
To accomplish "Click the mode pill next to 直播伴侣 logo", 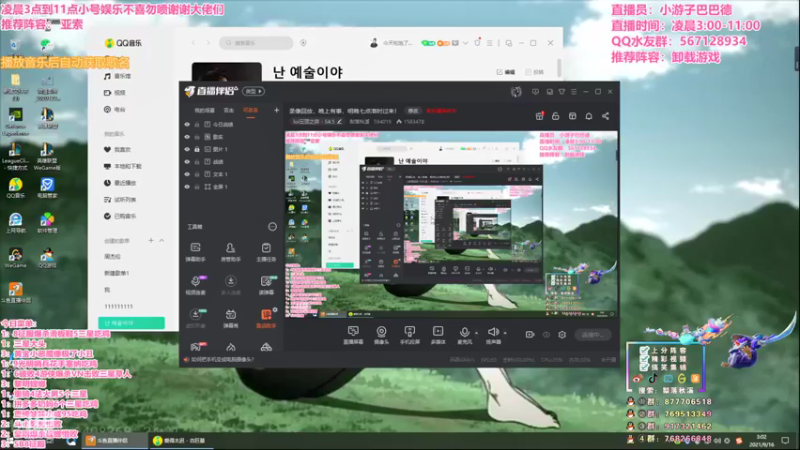I will point(254,91).
